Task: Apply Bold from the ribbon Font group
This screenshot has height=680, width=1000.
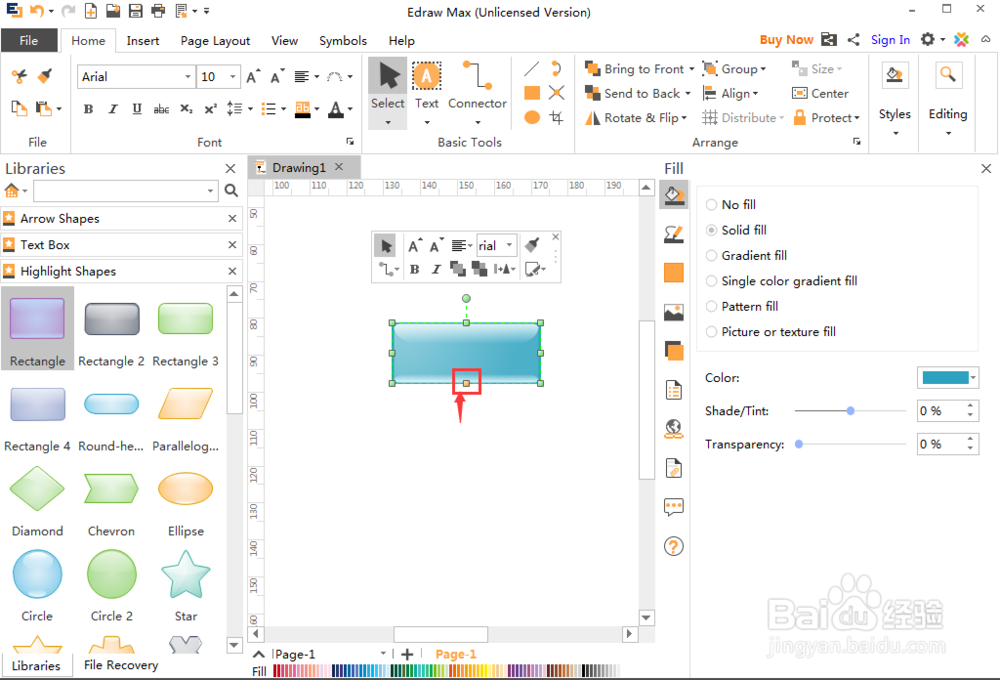Action: [88, 109]
